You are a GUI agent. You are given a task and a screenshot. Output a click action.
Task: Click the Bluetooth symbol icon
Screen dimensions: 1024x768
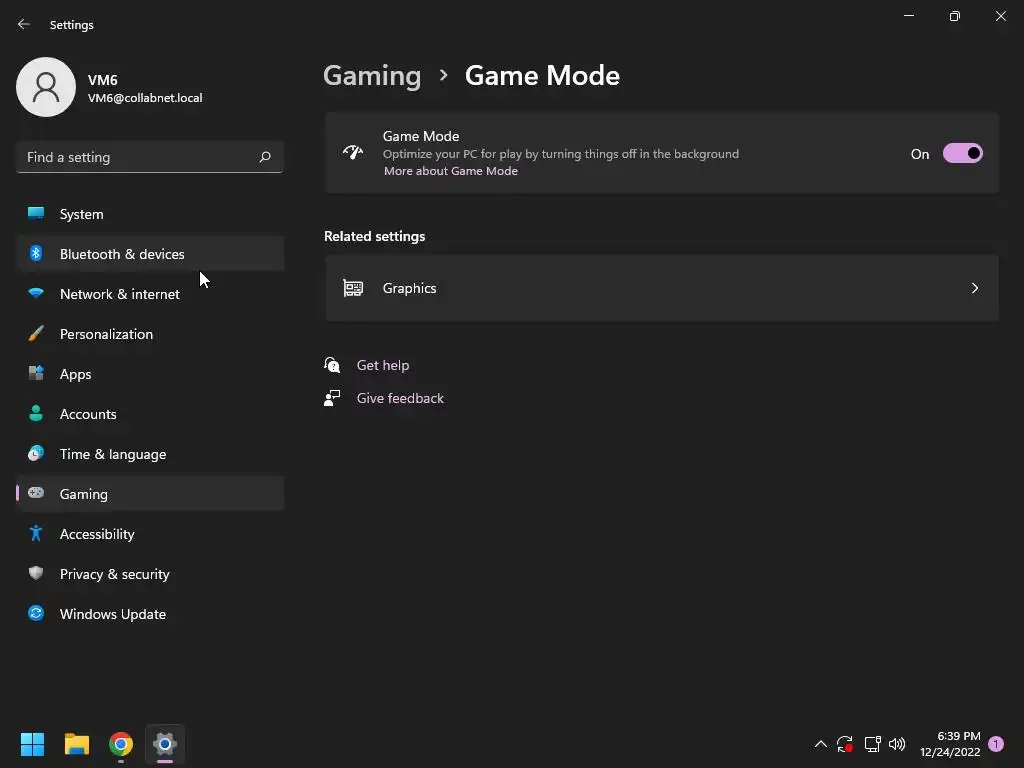pyautogui.click(x=36, y=253)
